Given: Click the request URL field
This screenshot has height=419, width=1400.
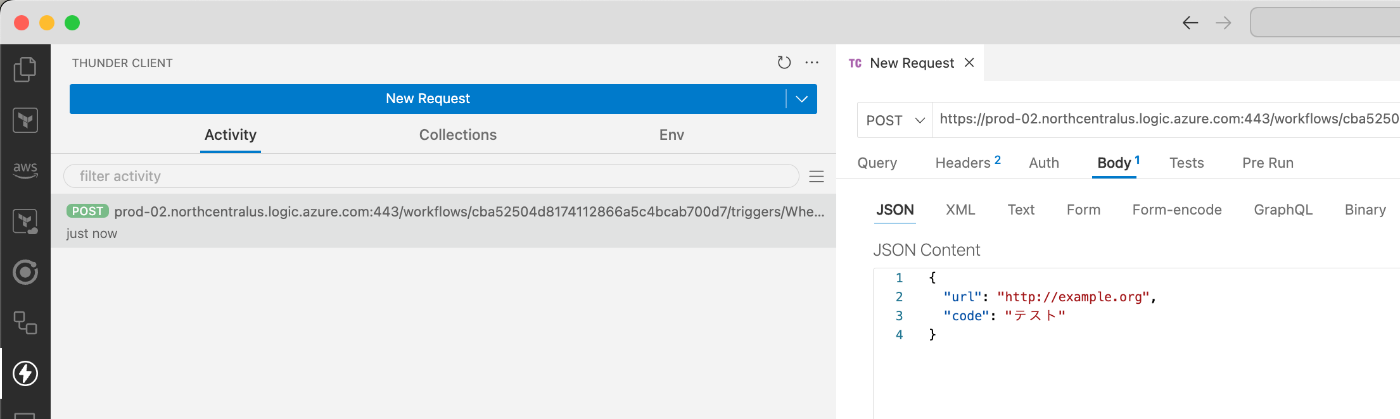Looking at the screenshot, I should click(1166, 120).
